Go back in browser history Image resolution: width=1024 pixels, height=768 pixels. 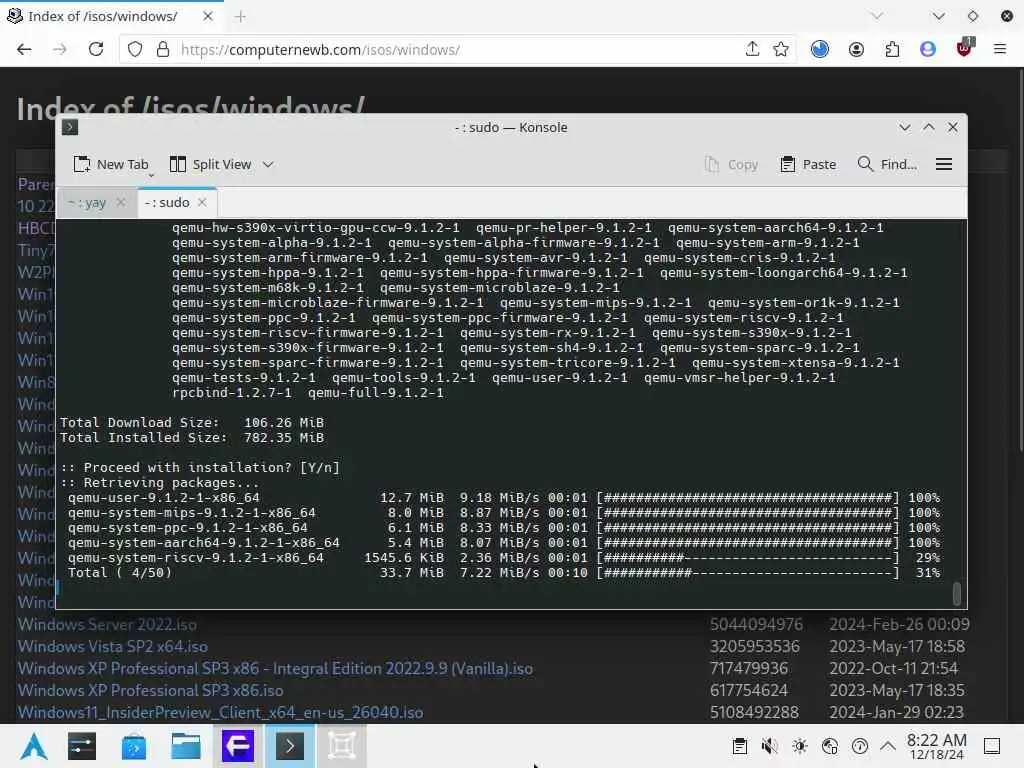(24, 50)
